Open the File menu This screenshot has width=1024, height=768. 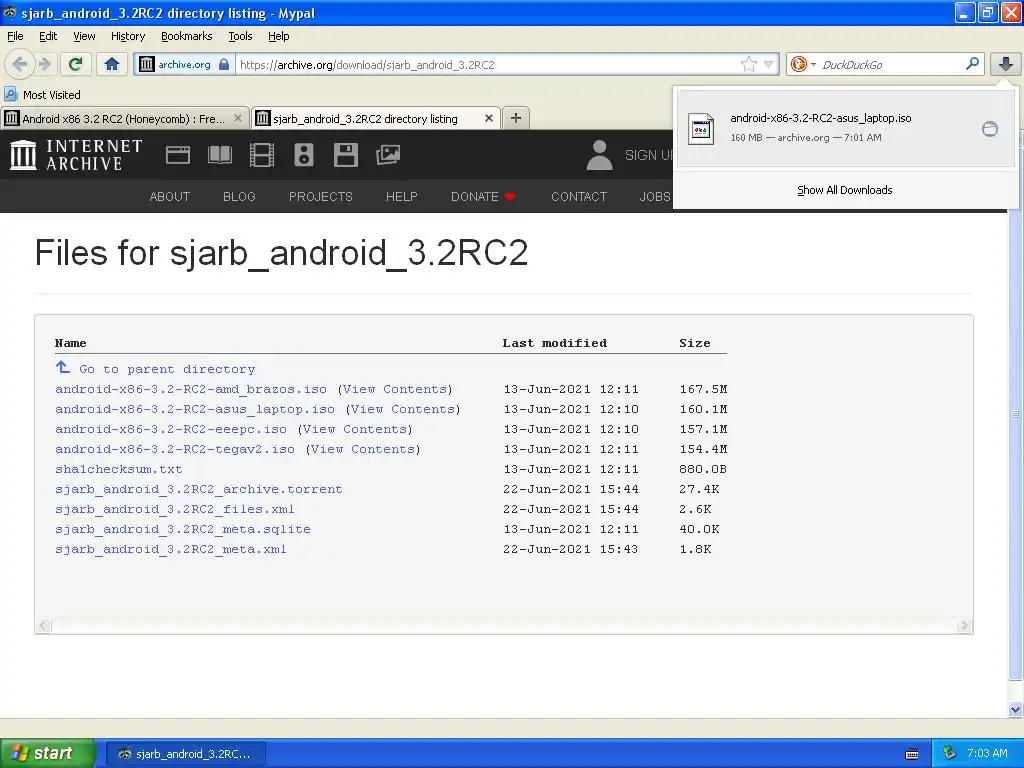pos(15,36)
